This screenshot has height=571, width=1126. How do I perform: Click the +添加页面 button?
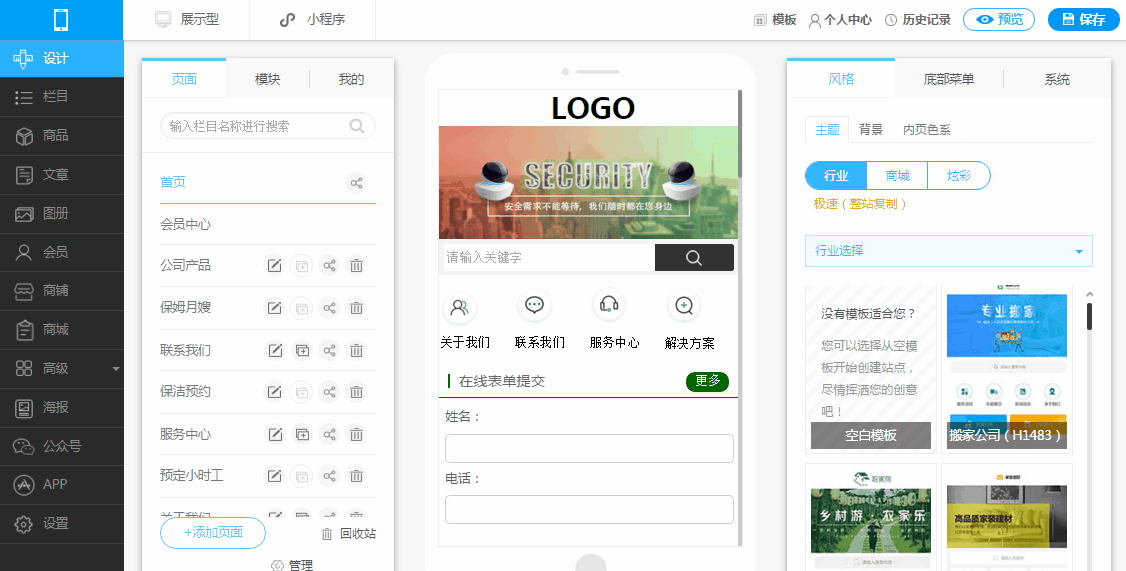[x=213, y=532]
